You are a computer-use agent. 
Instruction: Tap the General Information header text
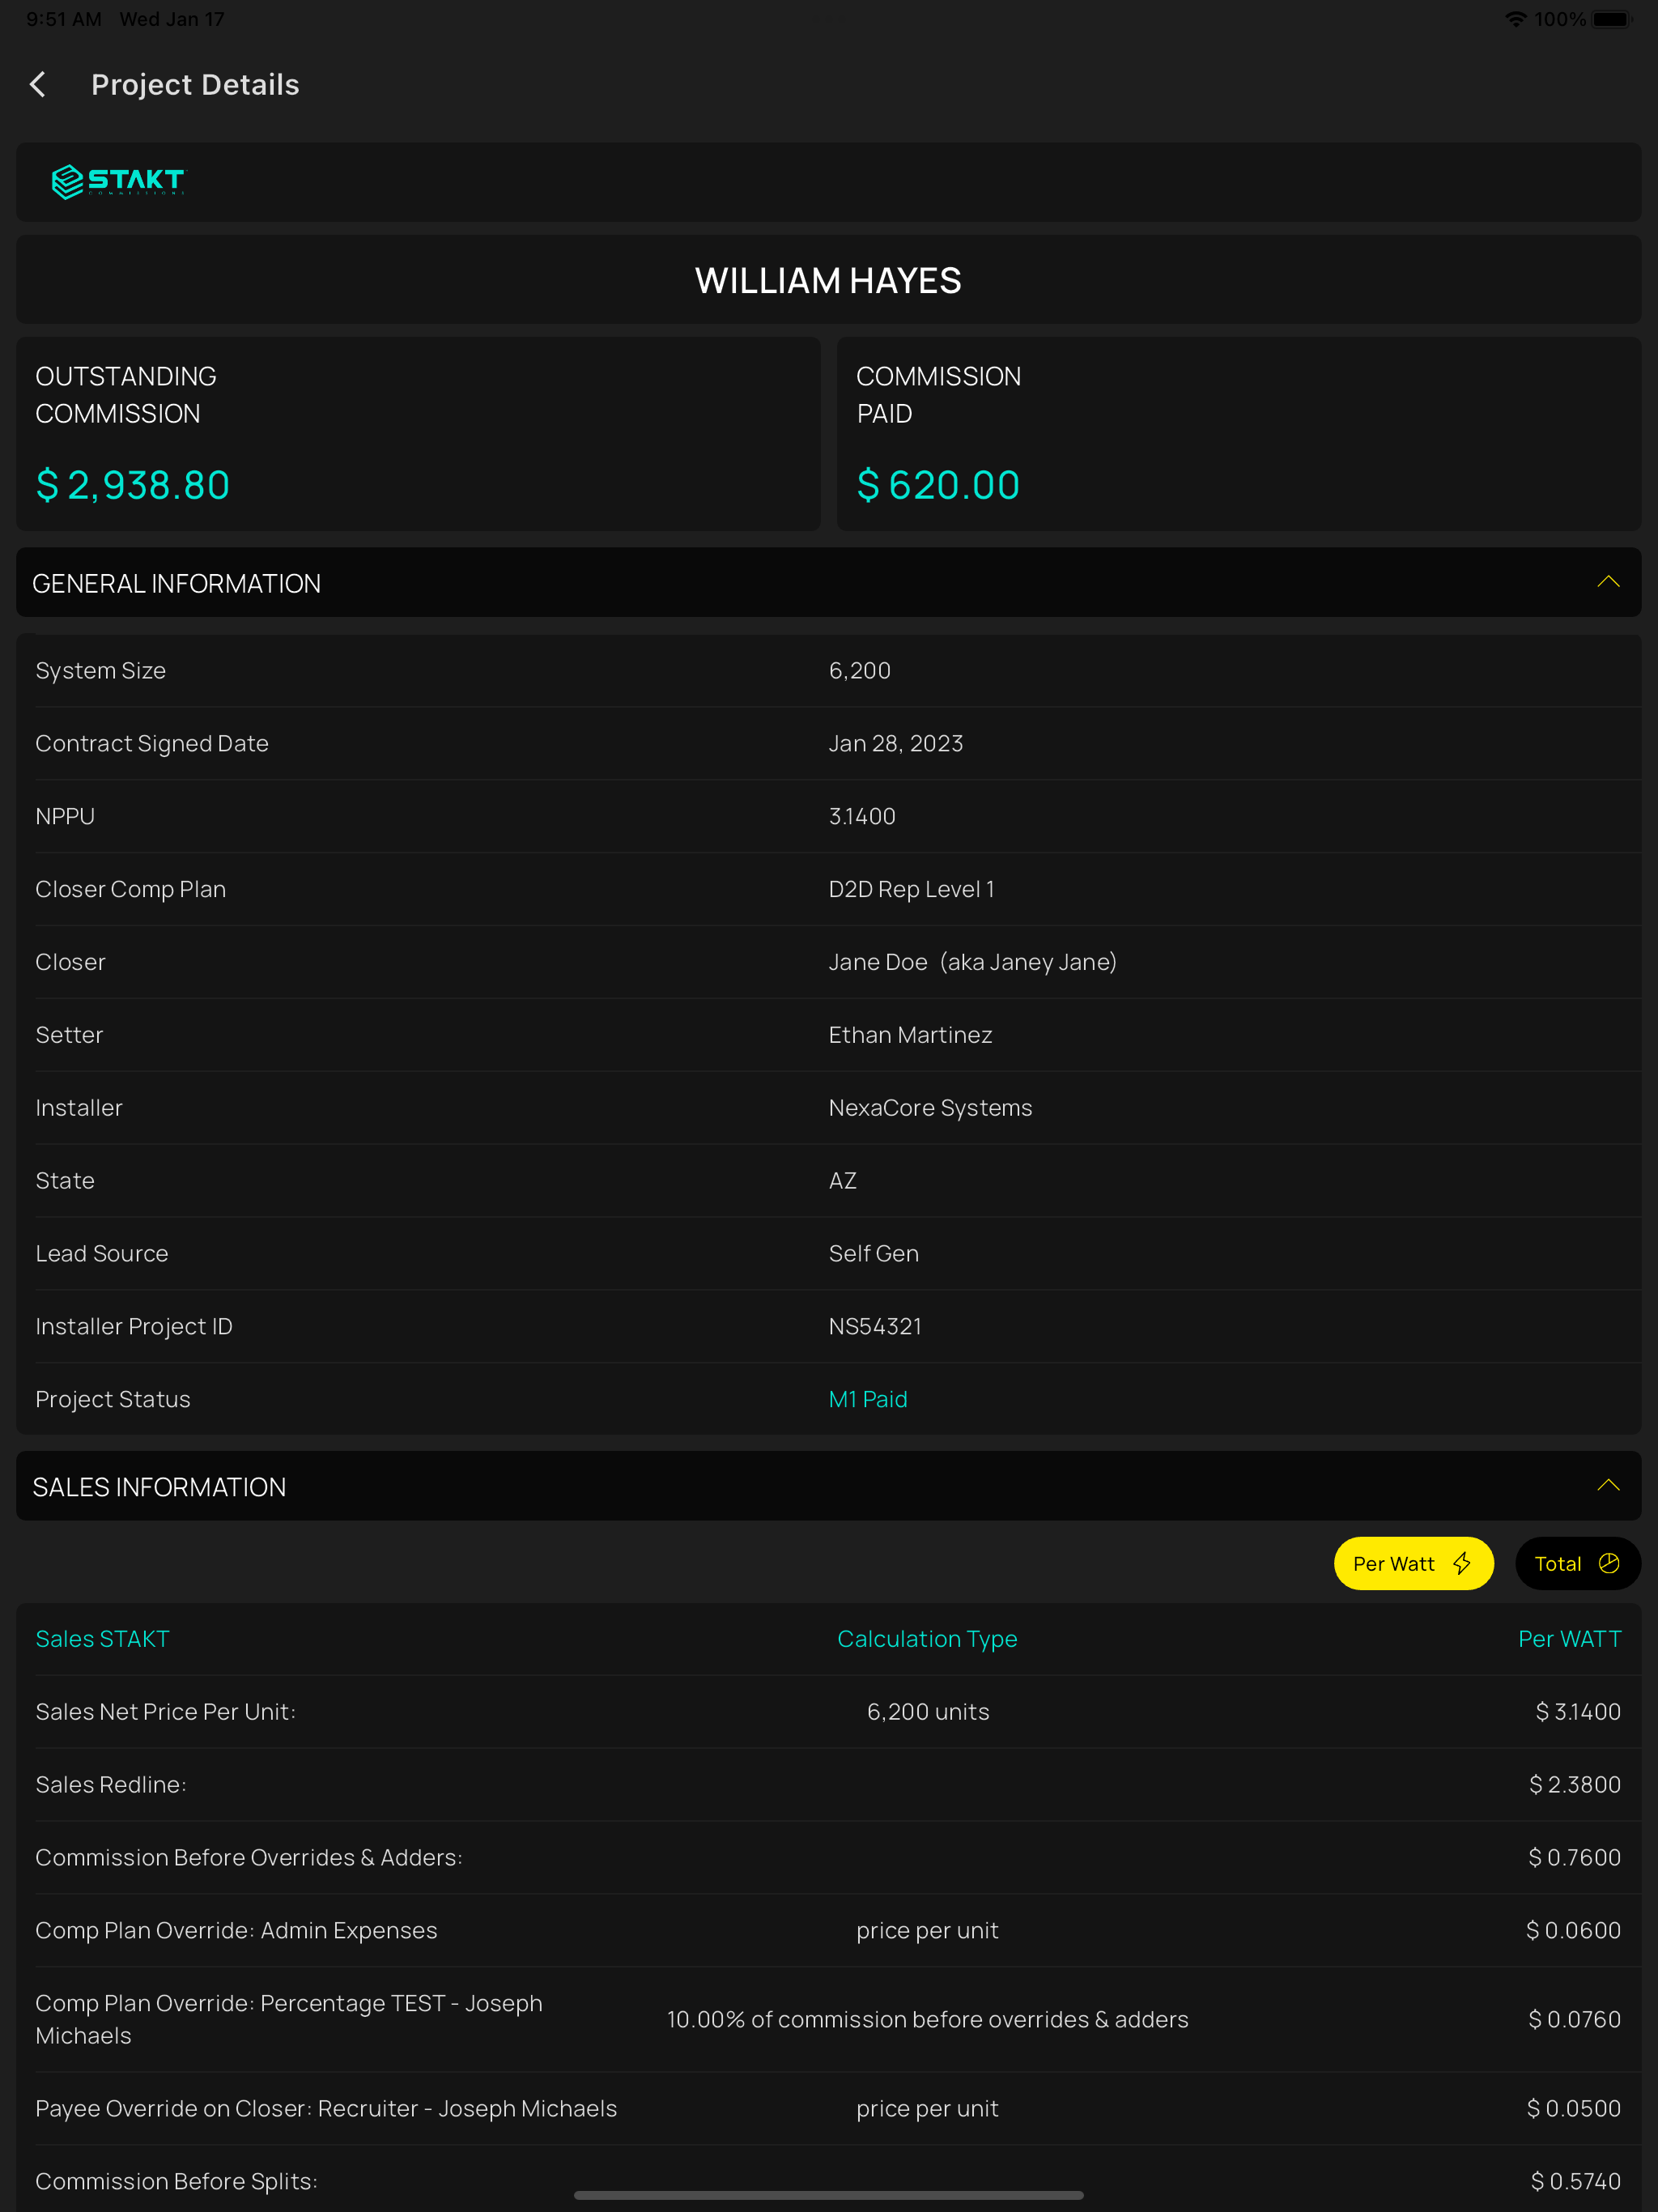(x=176, y=583)
